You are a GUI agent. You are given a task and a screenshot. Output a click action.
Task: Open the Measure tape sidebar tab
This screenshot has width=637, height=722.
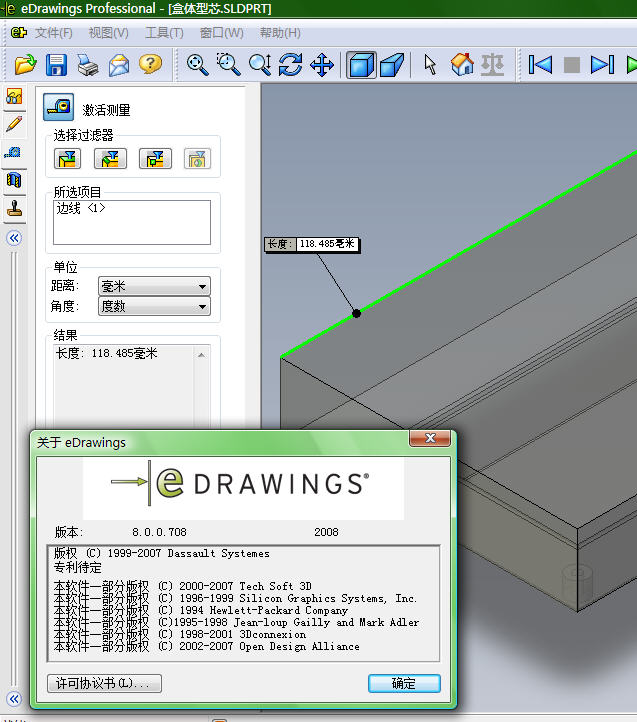pyautogui.click(x=13, y=152)
